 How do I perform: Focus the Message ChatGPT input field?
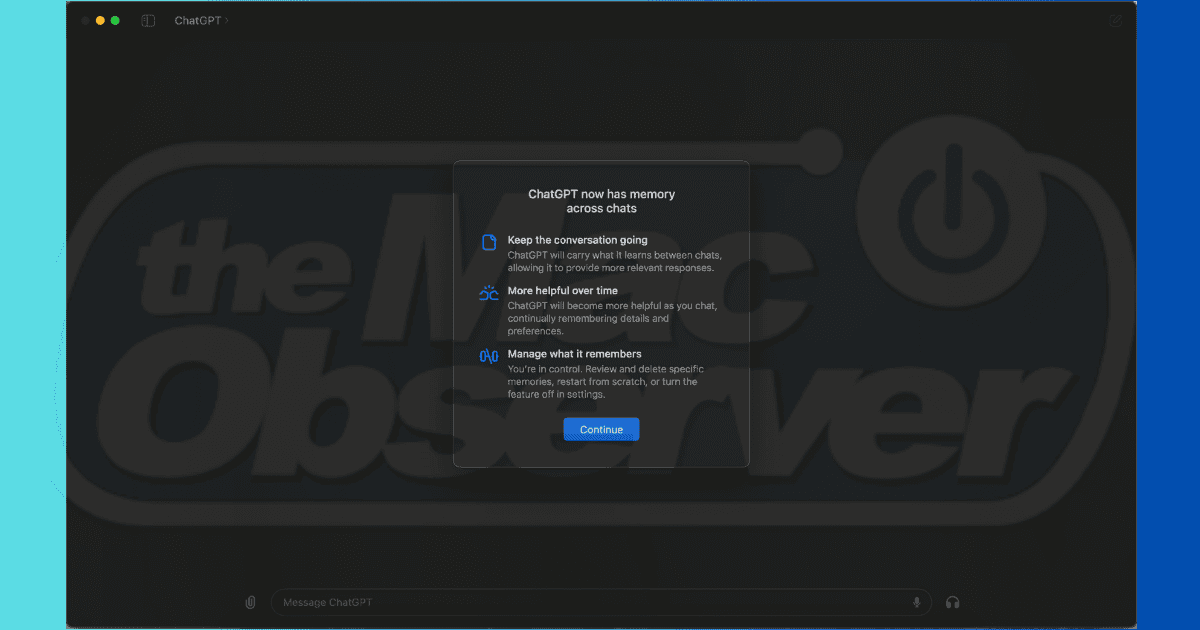click(x=590, y=602)
